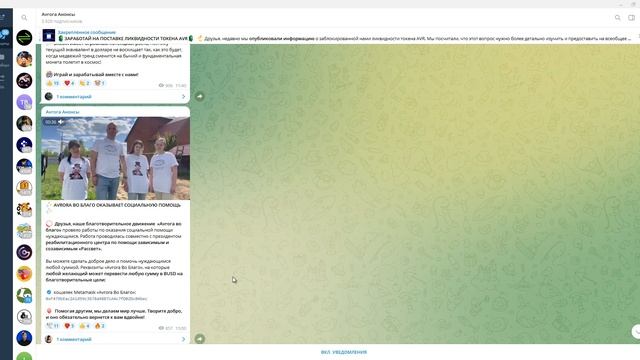Image resolution: width=640 pixels, height=360 pixels.
Task: Open the pinned message thumbnail
Action: [x=49, y=35]
